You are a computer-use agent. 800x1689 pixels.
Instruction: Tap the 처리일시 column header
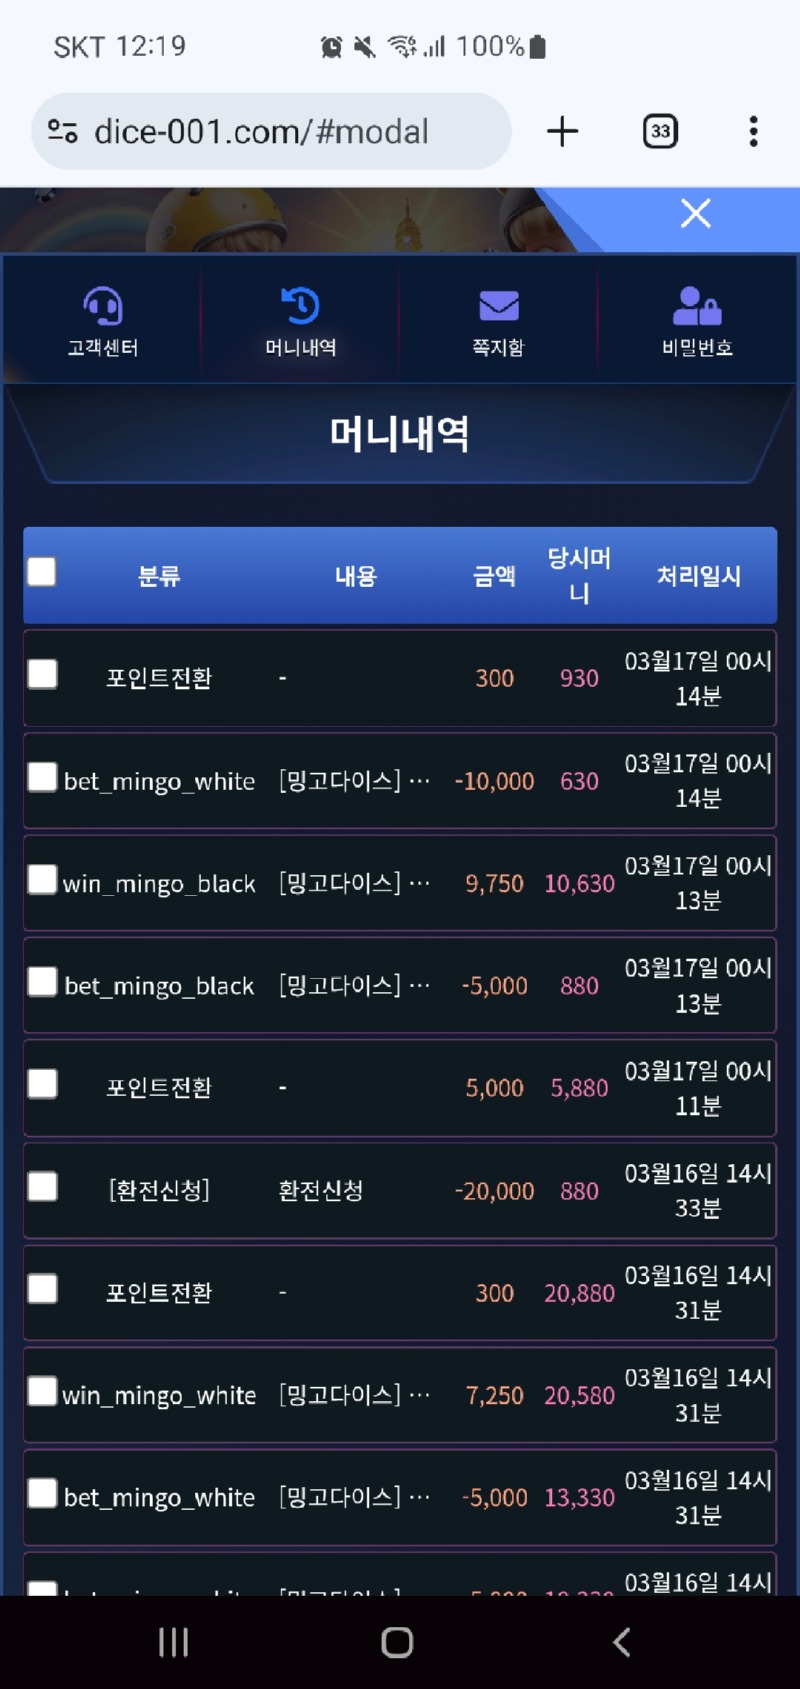click(x=698, y=576)
